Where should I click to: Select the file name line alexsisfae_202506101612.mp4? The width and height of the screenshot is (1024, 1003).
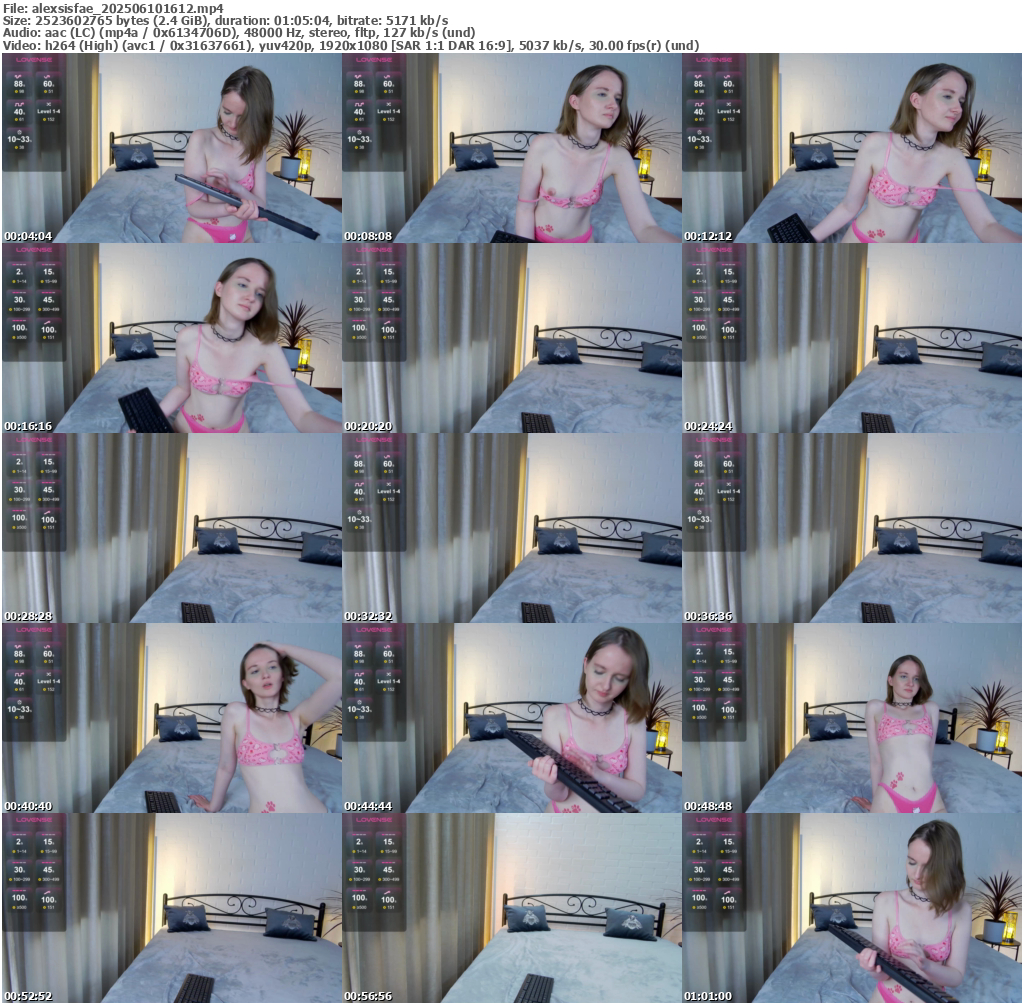point(113,8)
